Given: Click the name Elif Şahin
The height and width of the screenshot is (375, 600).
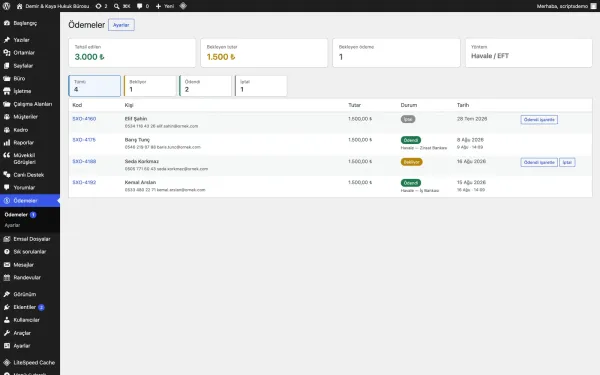Looking at the screenshot, I should pyautogui.click(x=136, y=119).
